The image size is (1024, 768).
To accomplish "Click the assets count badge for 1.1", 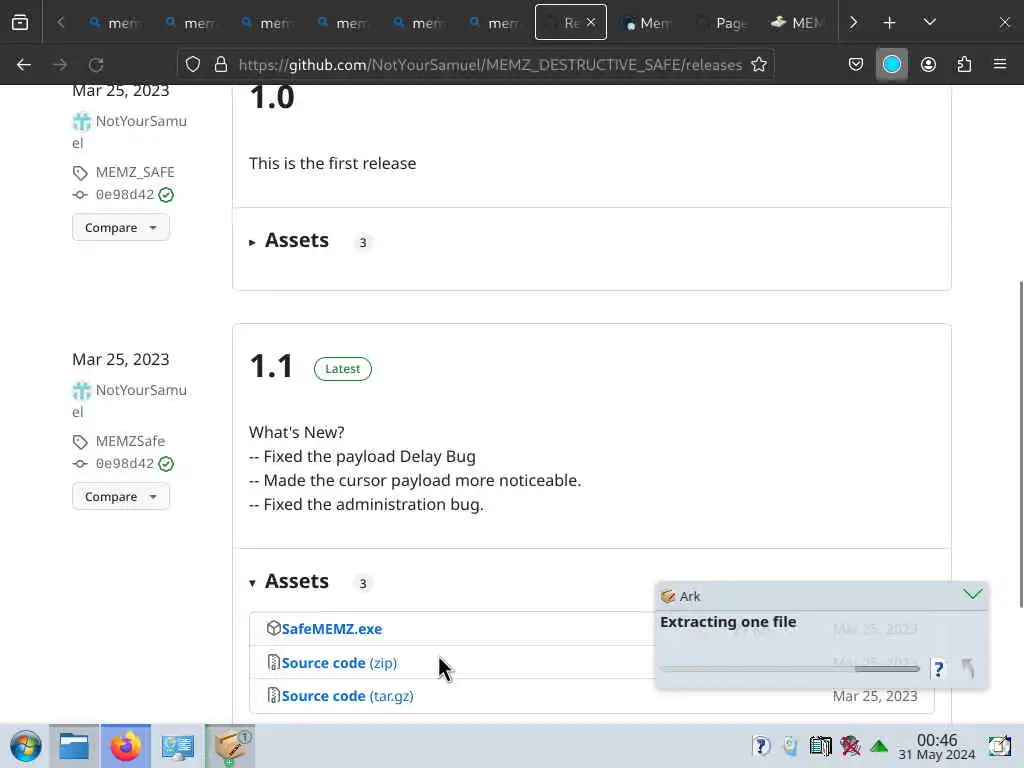I will [363, 583].
